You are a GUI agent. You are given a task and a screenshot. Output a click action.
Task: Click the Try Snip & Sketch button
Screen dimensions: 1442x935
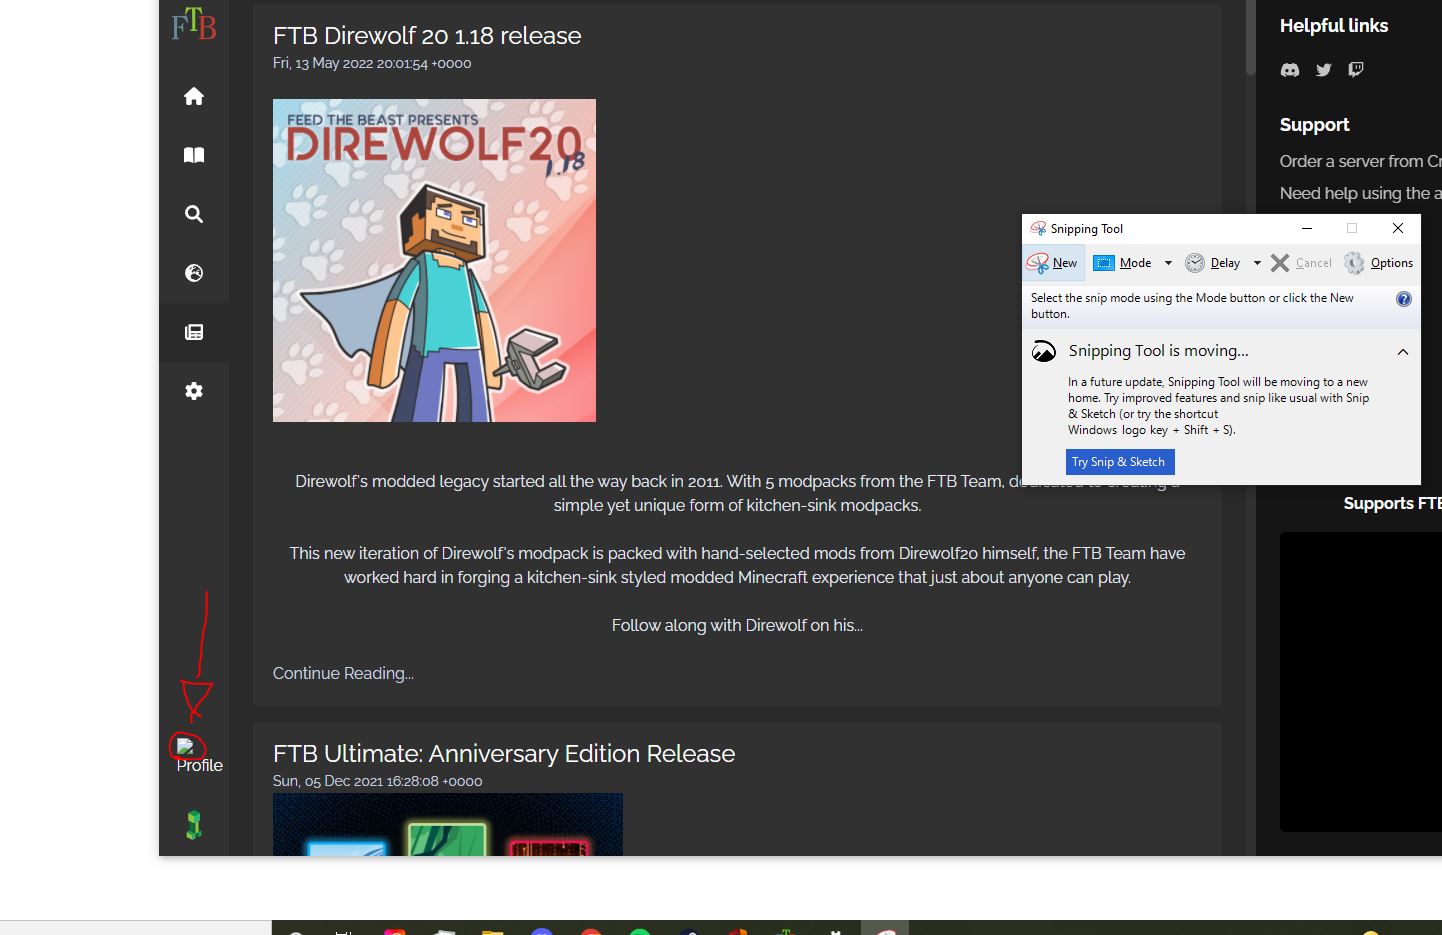(x=1120, y=462)
